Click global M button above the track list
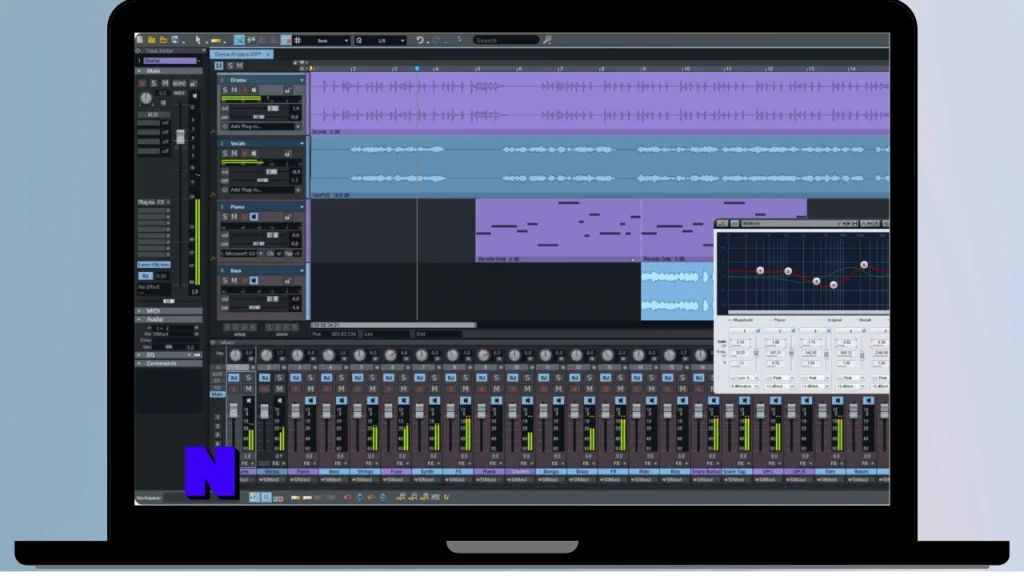 click(240, 66)
